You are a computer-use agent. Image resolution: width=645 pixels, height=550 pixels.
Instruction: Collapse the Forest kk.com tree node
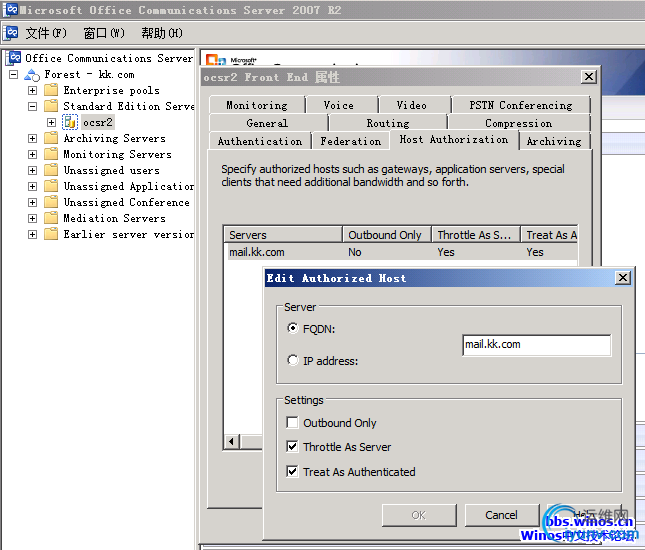click(x=14, y=74)
